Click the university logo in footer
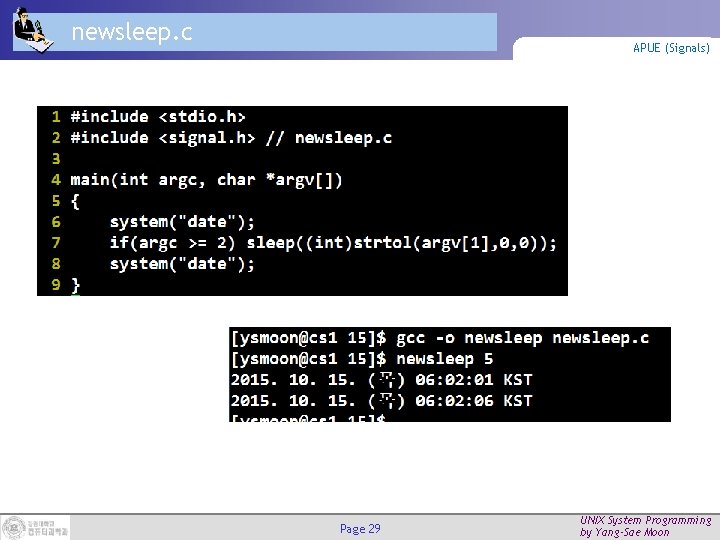 coord(35,527)
